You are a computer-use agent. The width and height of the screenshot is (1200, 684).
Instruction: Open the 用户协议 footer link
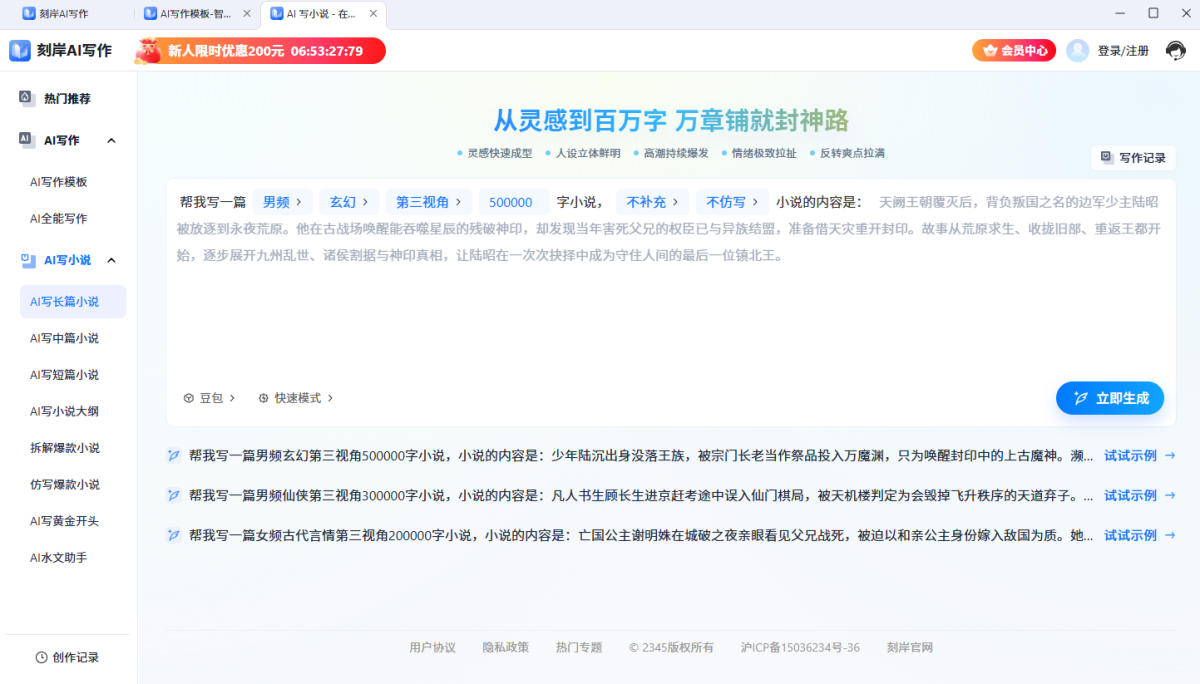432,647
